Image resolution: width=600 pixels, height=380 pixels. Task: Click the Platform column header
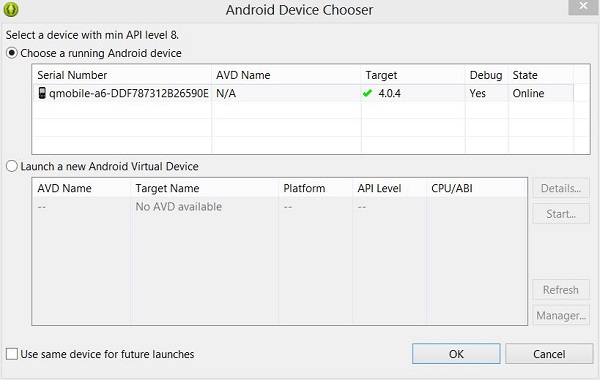point(315,188)
